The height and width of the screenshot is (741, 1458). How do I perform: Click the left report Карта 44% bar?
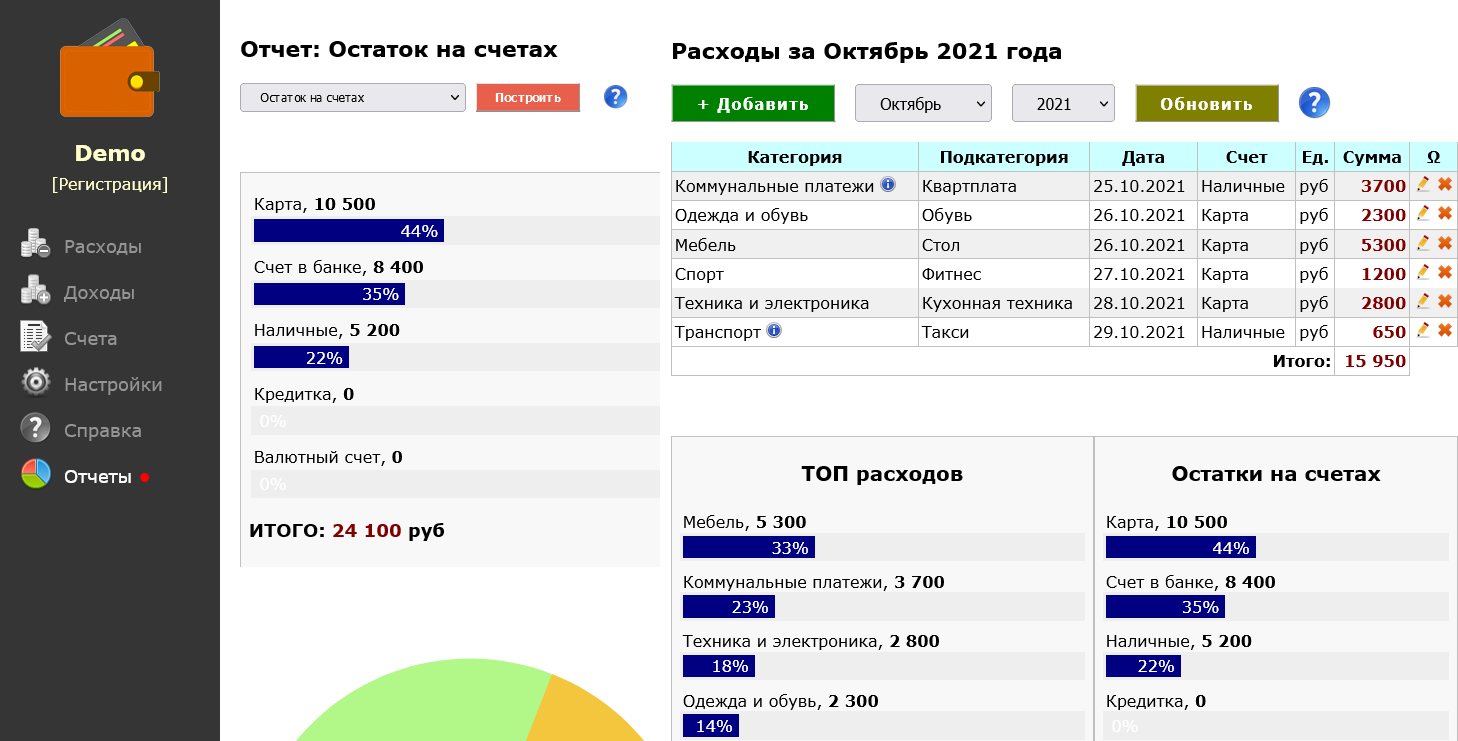click(349, 231)
